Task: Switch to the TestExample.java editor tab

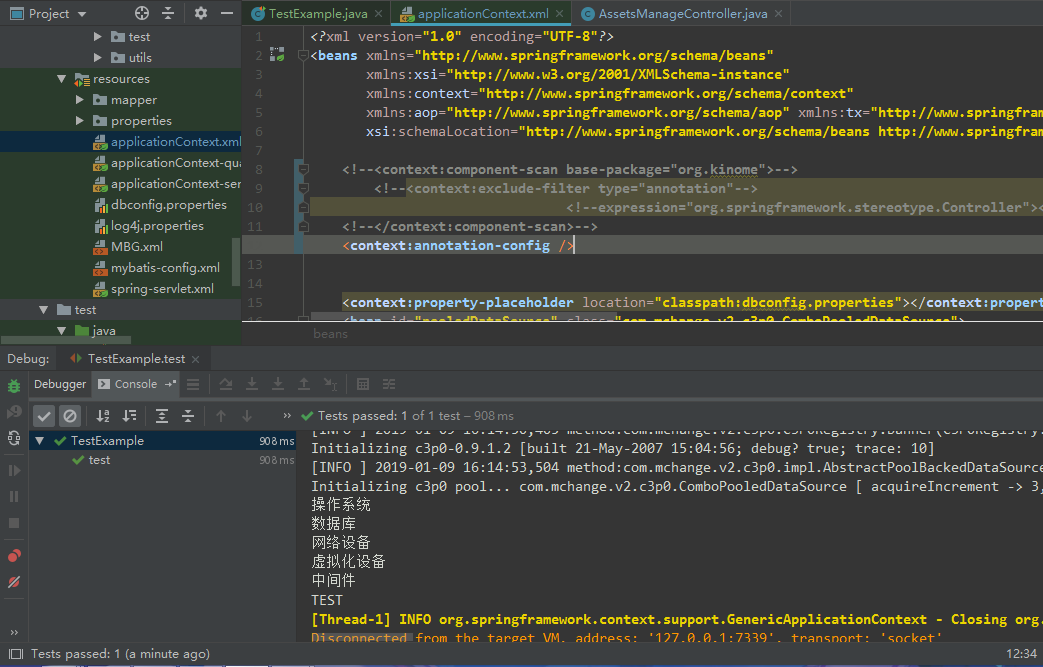Action: click(x=316, y=14)
